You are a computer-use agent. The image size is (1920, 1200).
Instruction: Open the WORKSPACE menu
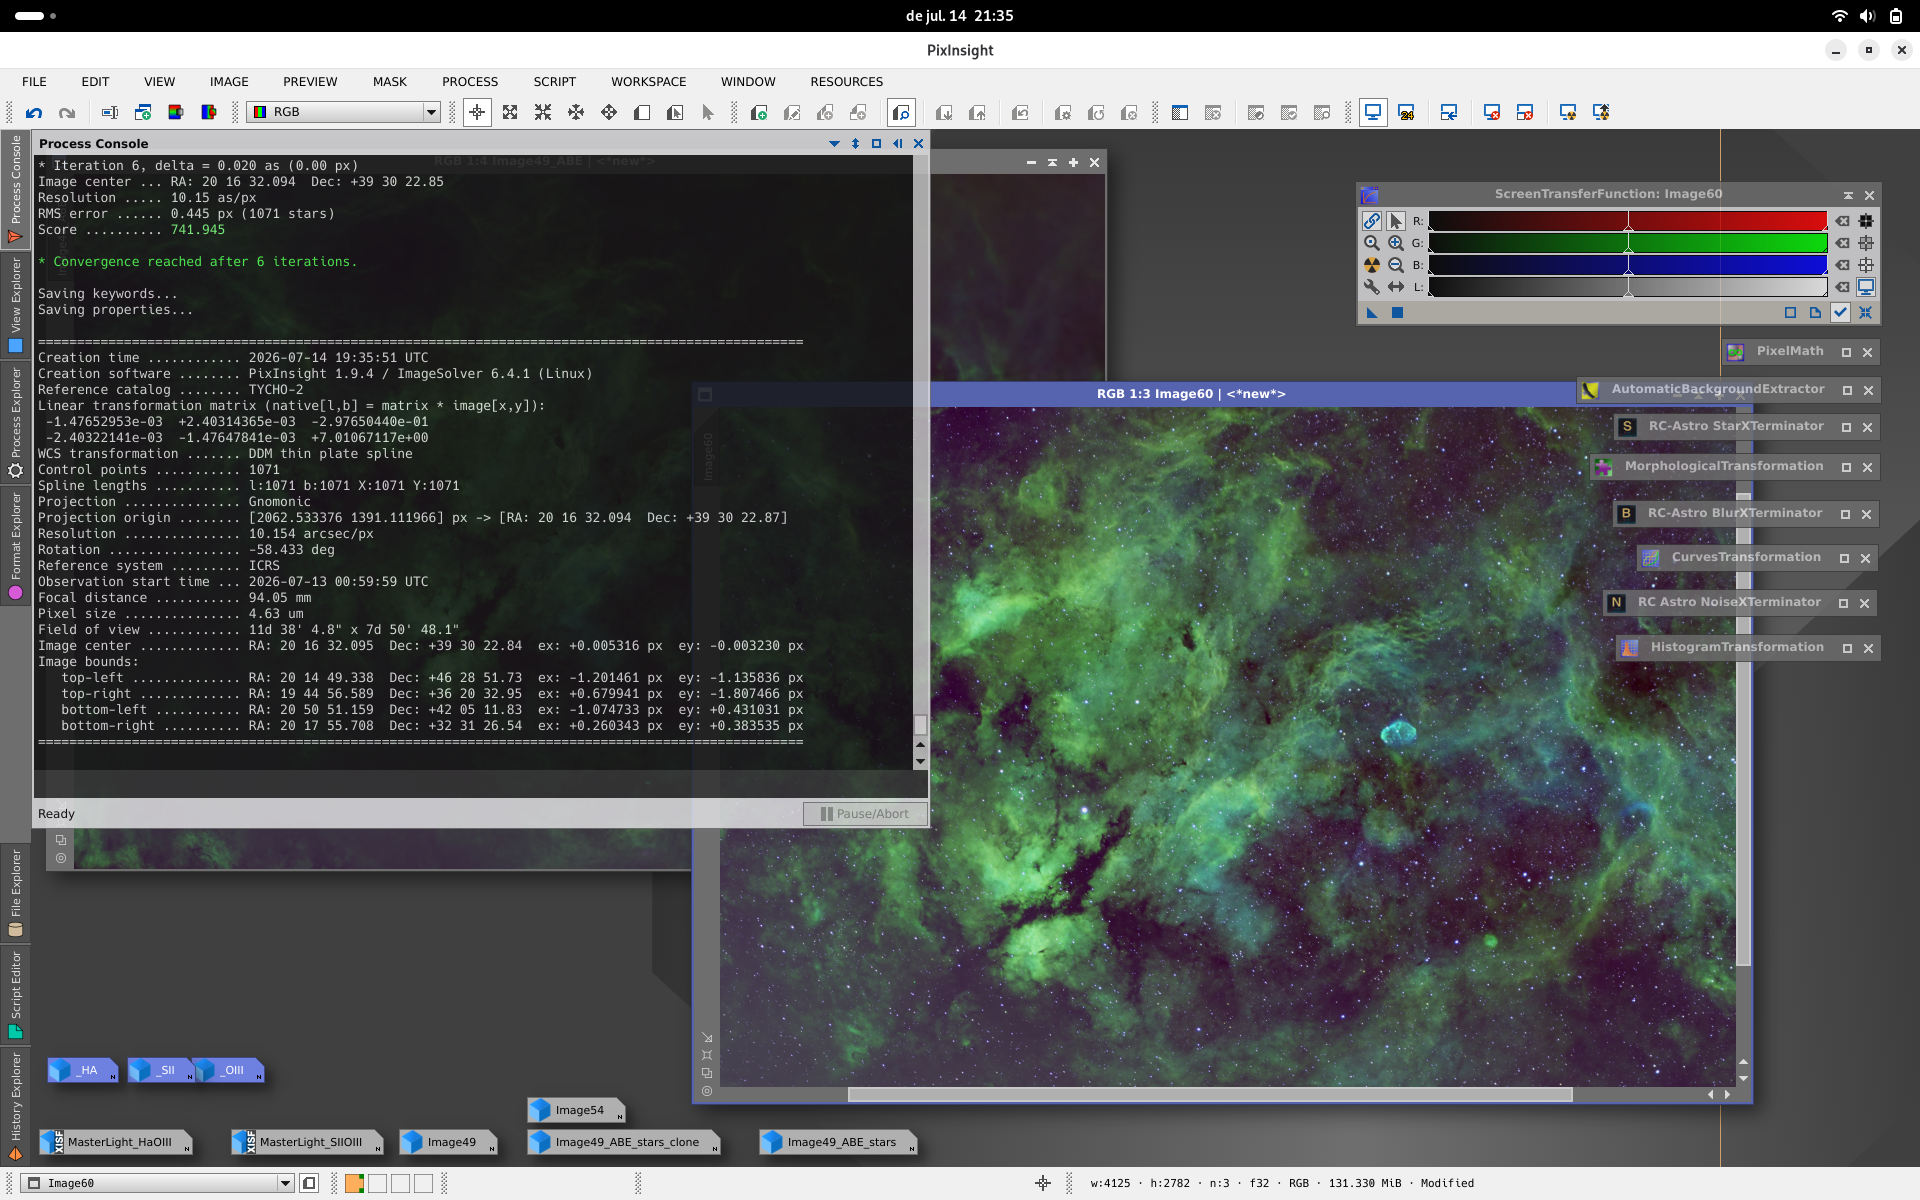(x=649, y=82)
